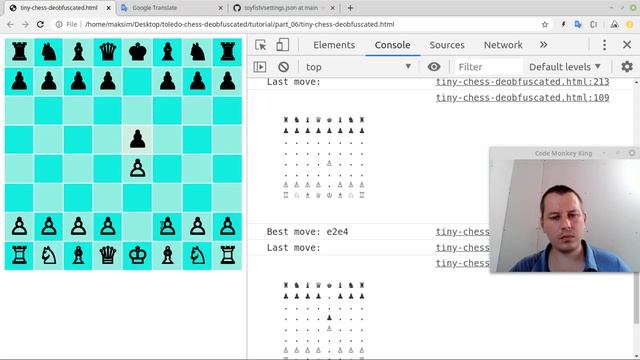Select the white knight on g1

(198, 256)
